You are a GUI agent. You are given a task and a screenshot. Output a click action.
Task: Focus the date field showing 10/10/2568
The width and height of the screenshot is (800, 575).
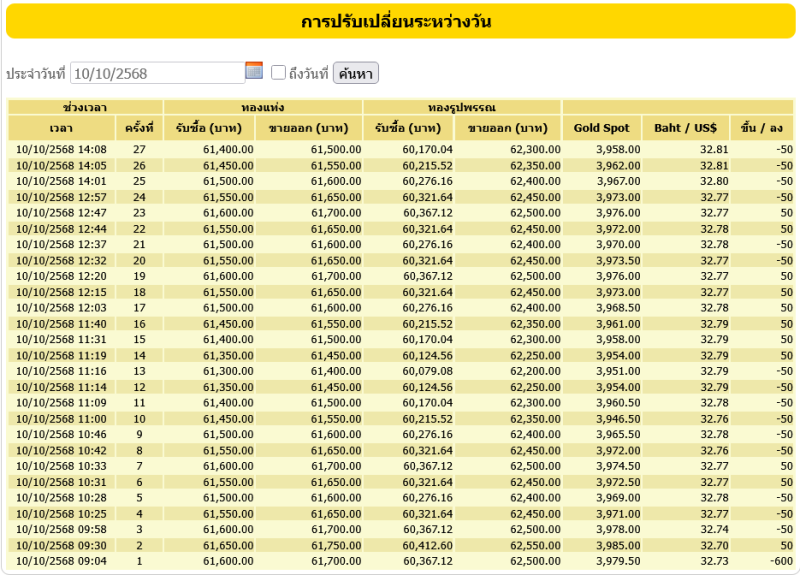pyautogui.click(x=157, y=73)
